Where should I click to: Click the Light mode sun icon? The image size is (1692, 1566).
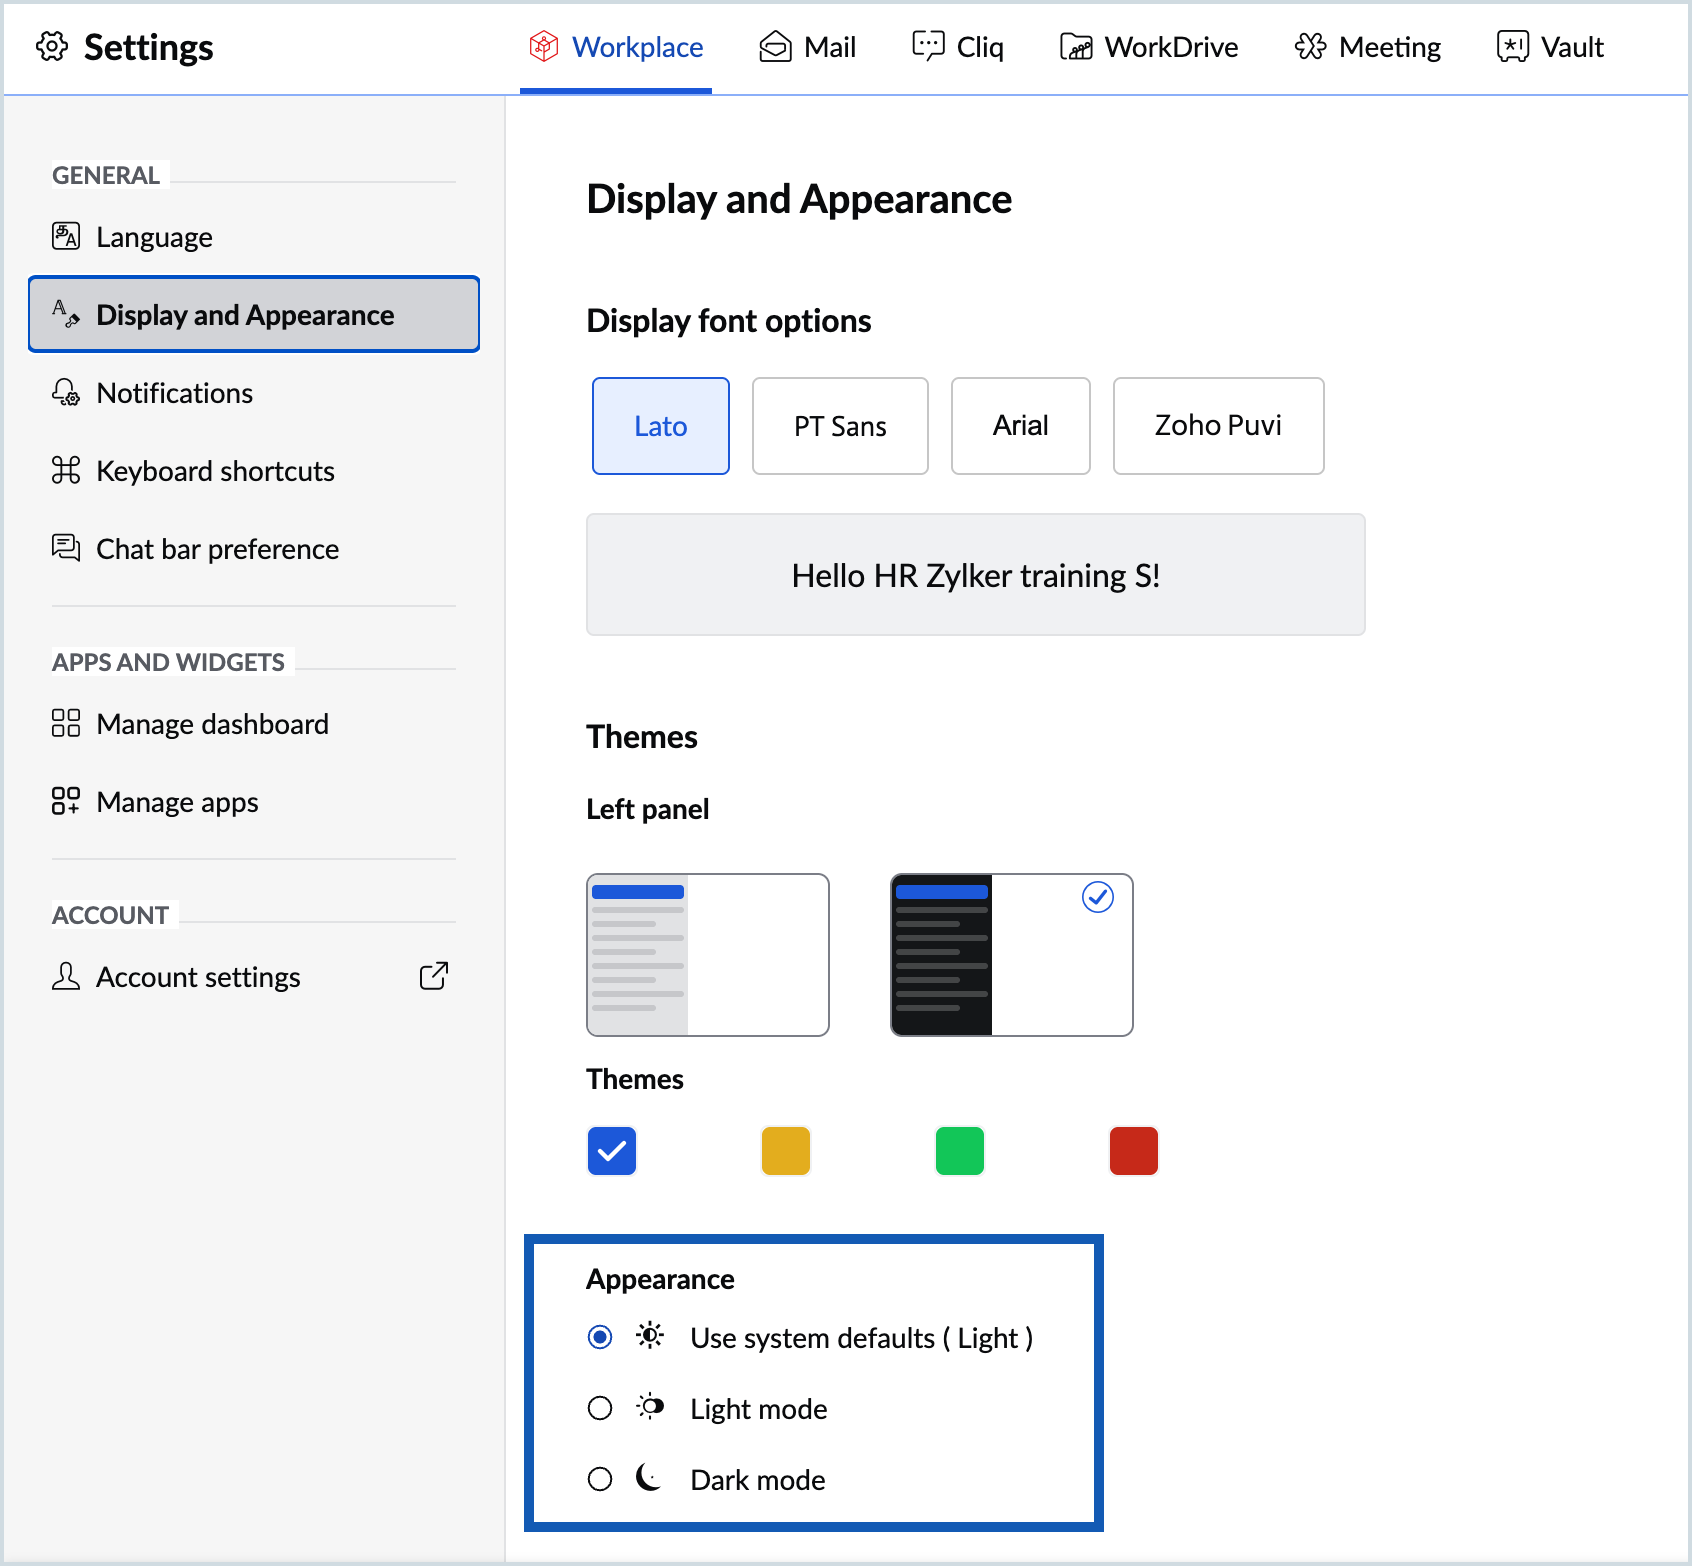point(650,1407)
